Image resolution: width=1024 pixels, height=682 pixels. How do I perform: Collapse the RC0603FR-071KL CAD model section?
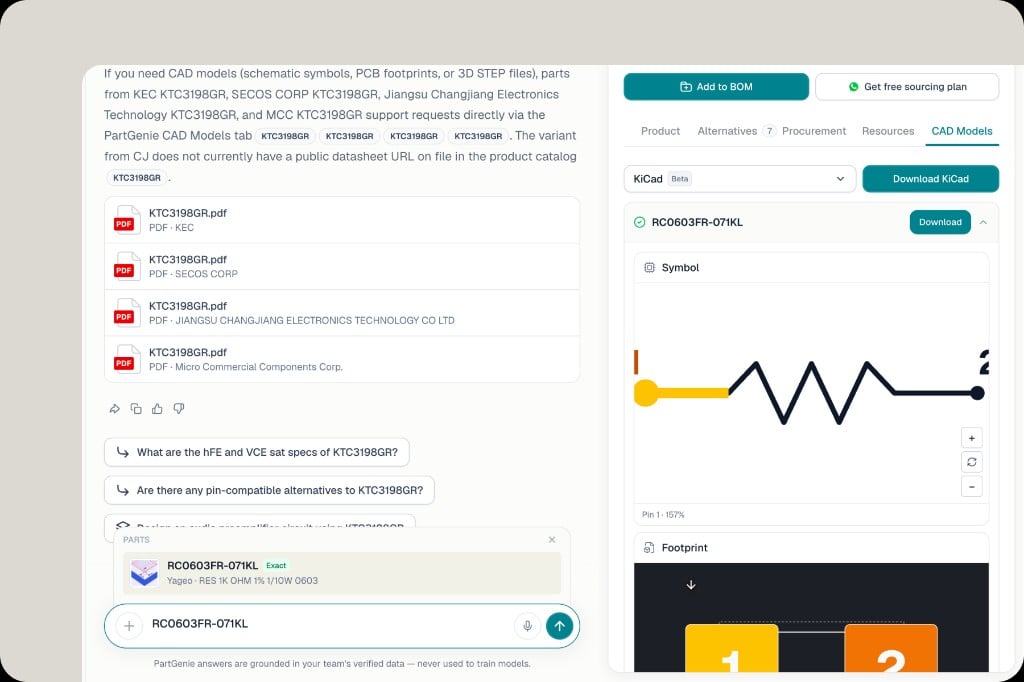pyautogui.click(x=984, y=222)
